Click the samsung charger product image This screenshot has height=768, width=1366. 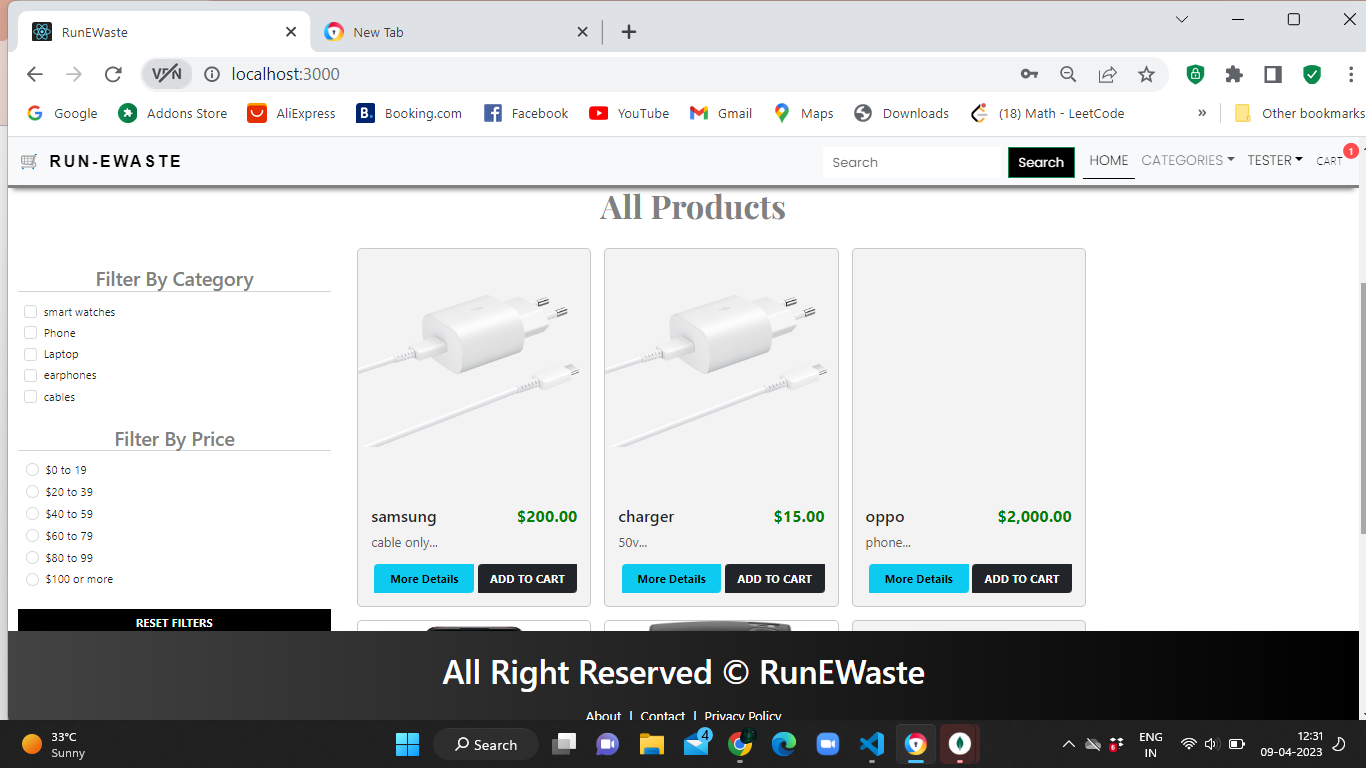coord(474,372)
